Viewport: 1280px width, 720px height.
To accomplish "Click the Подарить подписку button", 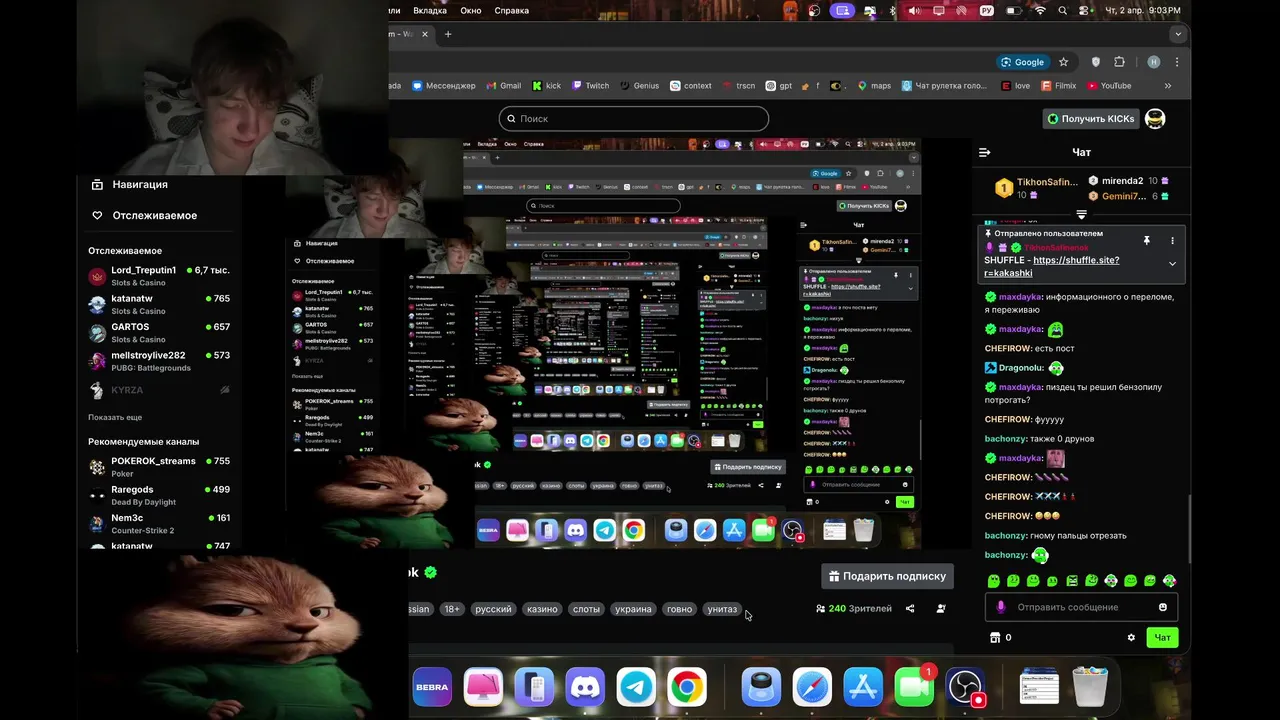I will point(887,576).
